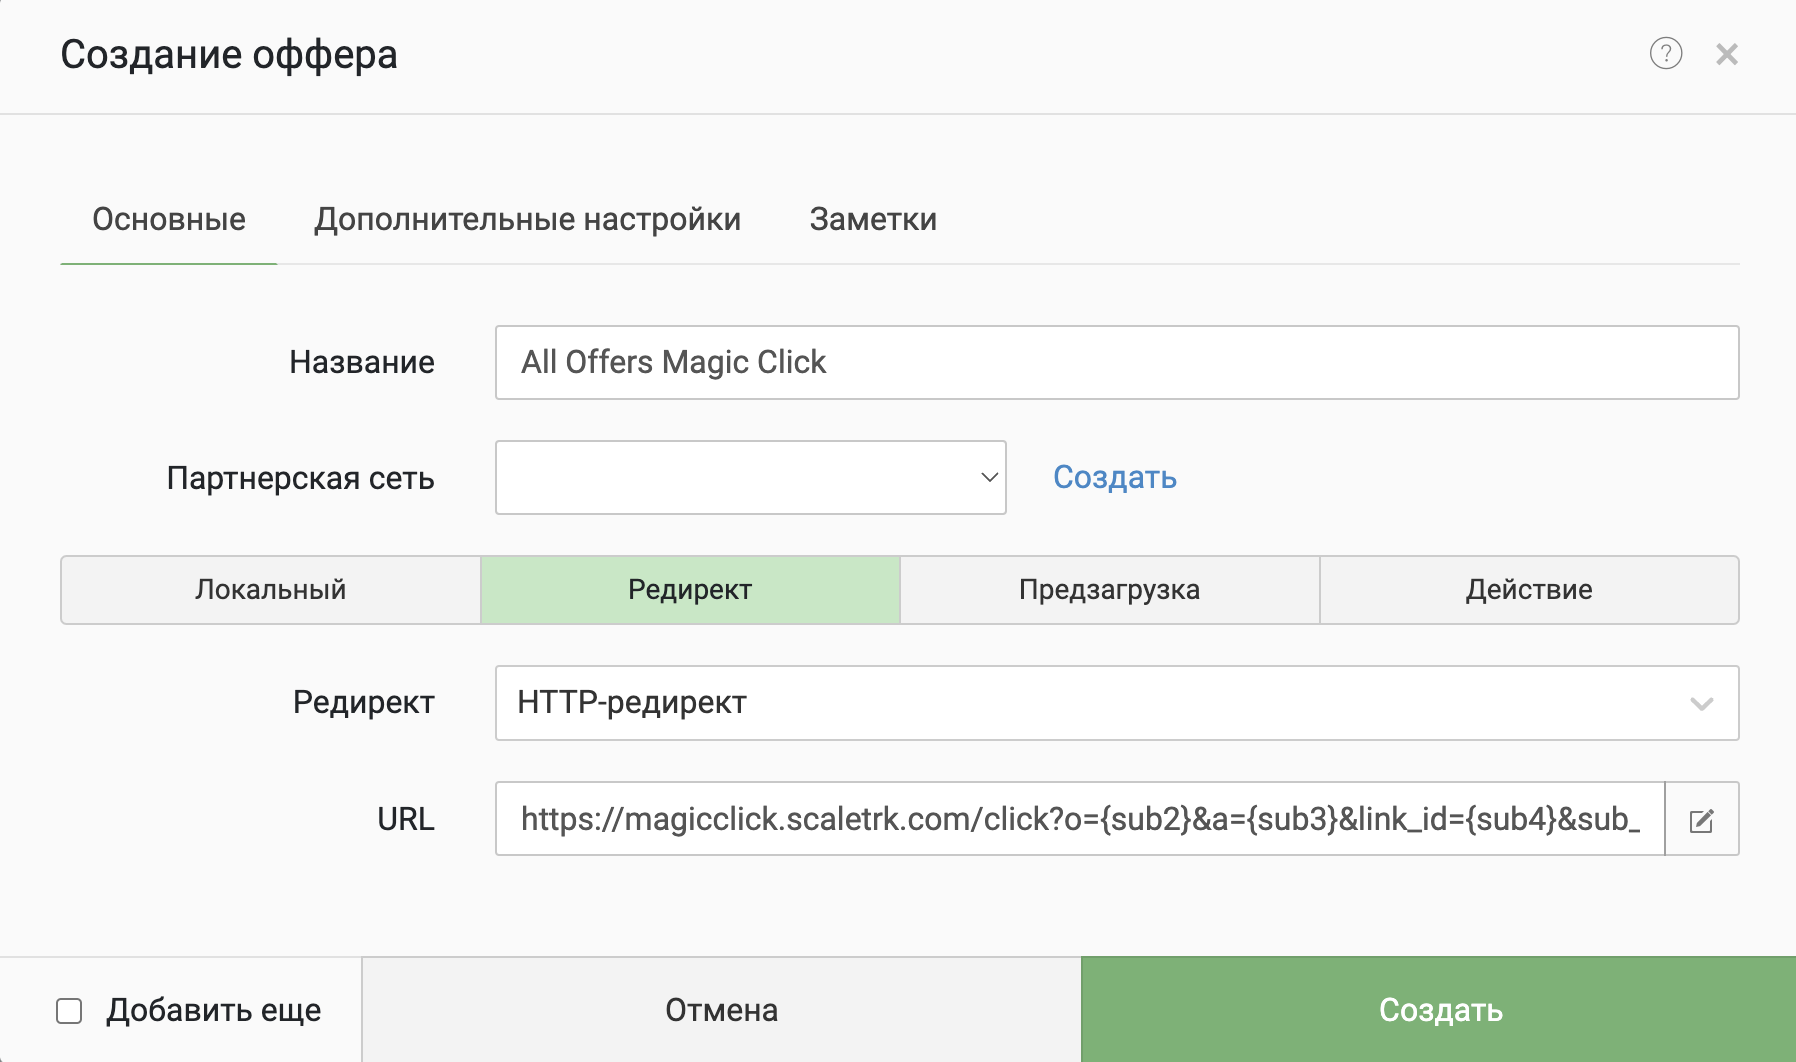Screen dimensions: 1796x1062
Task: Switch to the 'Основные' tab
Action: [169, 220]
